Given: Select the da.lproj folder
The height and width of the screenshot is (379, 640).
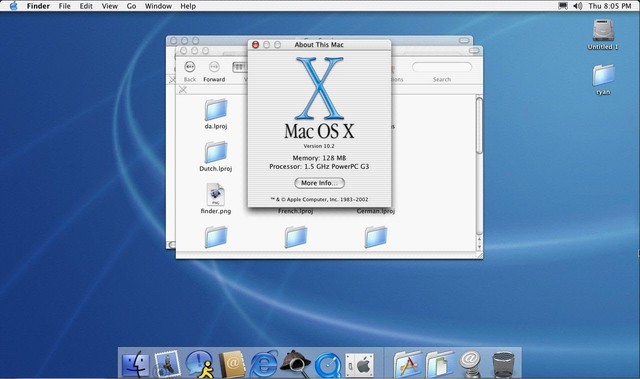Looking at the screenshot, I should point(216,114).
